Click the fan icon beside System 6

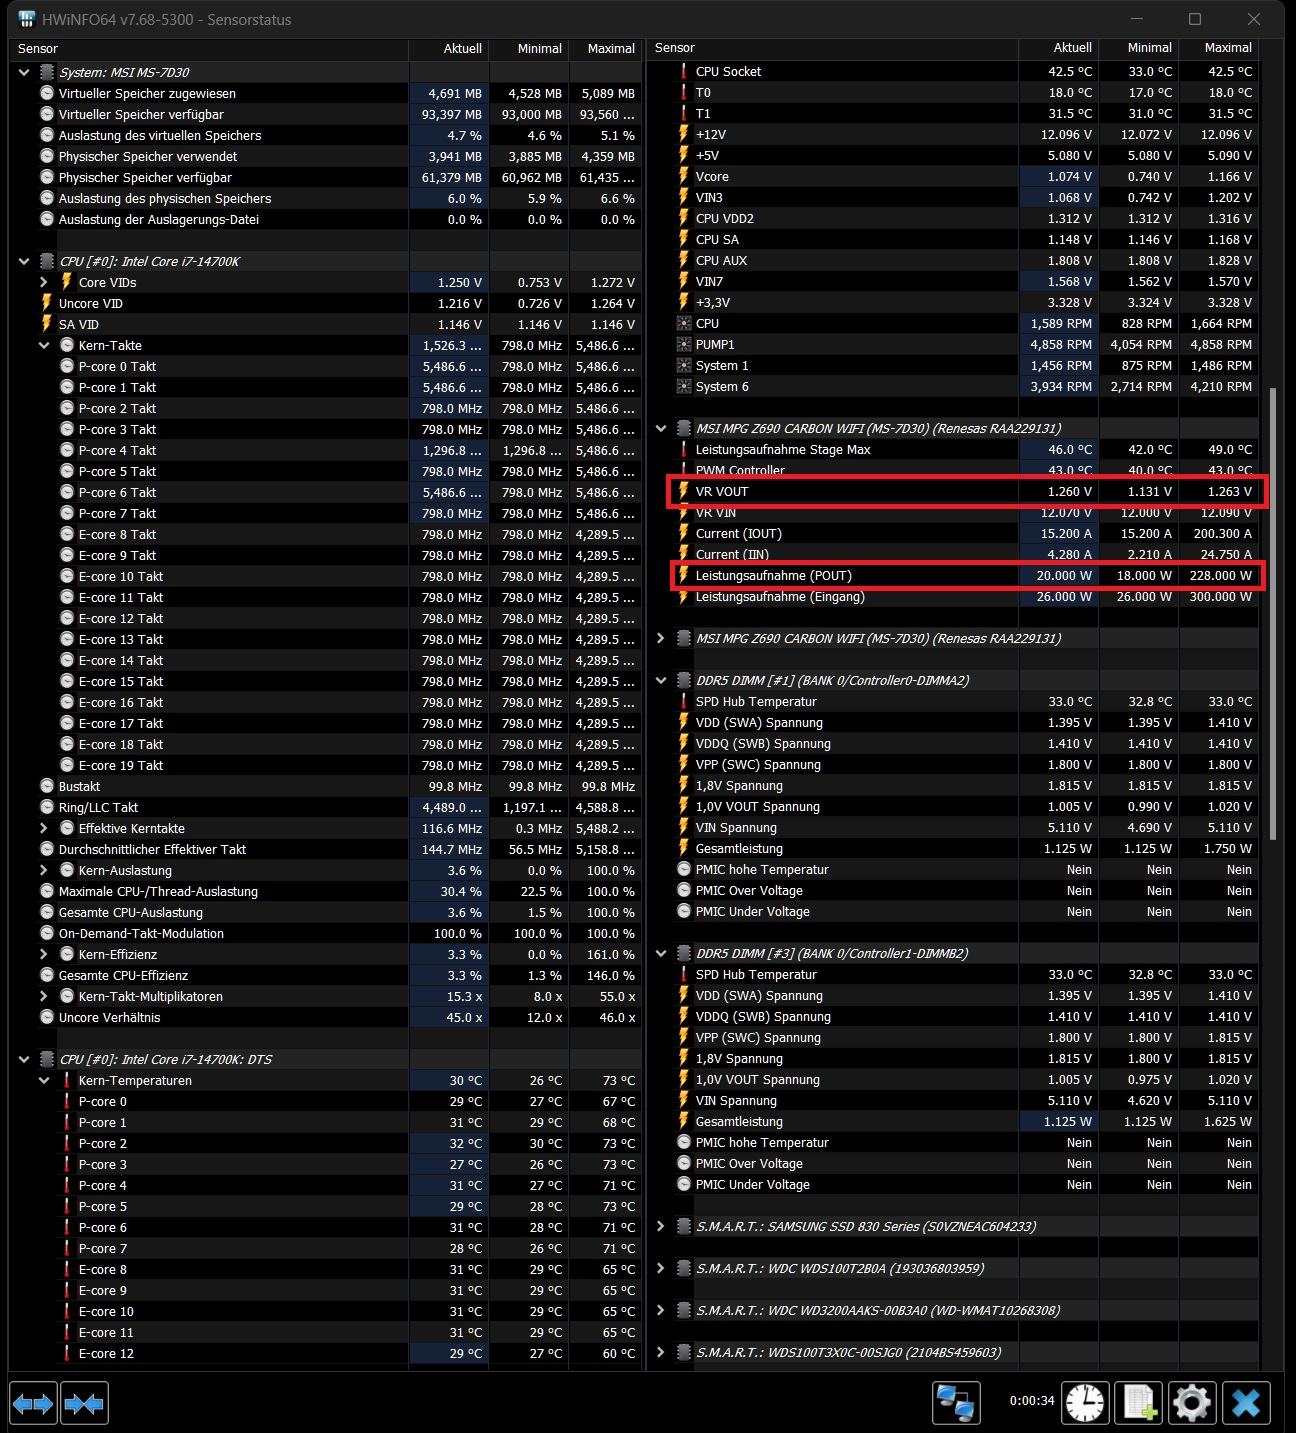tap(684, 386)
